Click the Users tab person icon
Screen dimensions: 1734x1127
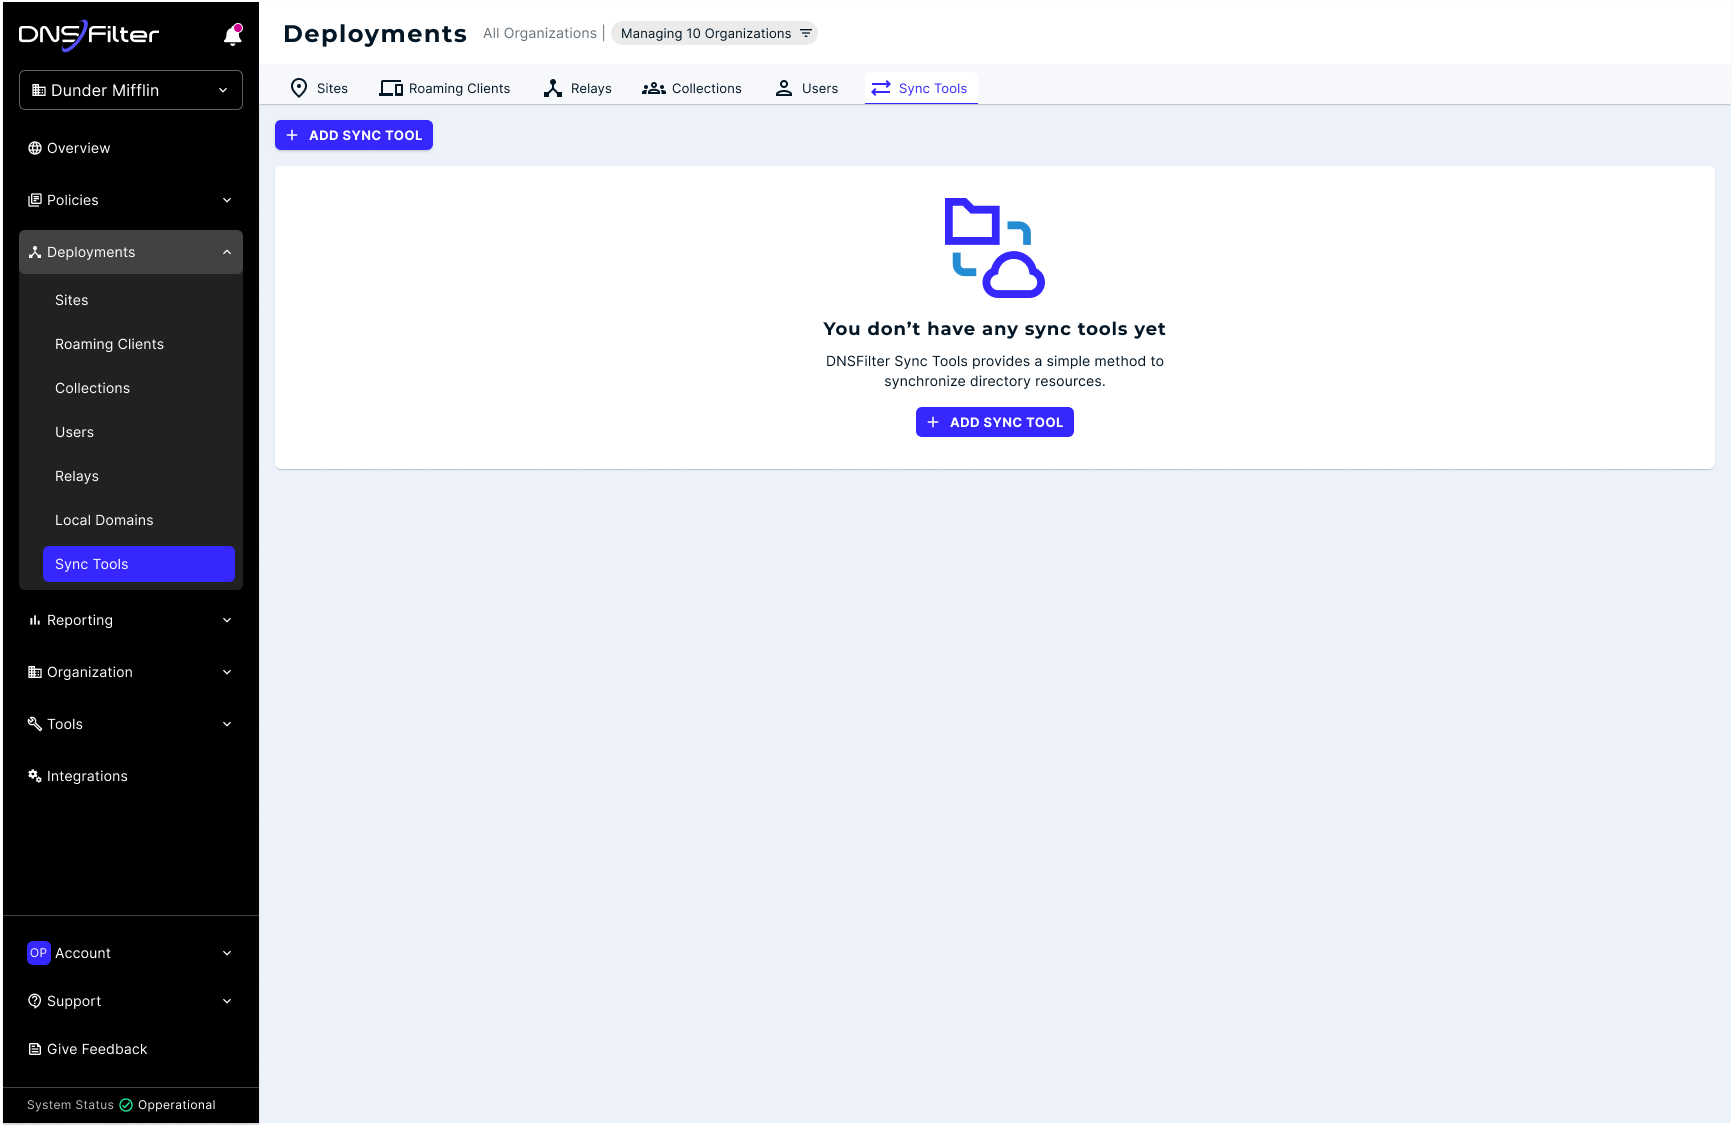click(784, 88)
